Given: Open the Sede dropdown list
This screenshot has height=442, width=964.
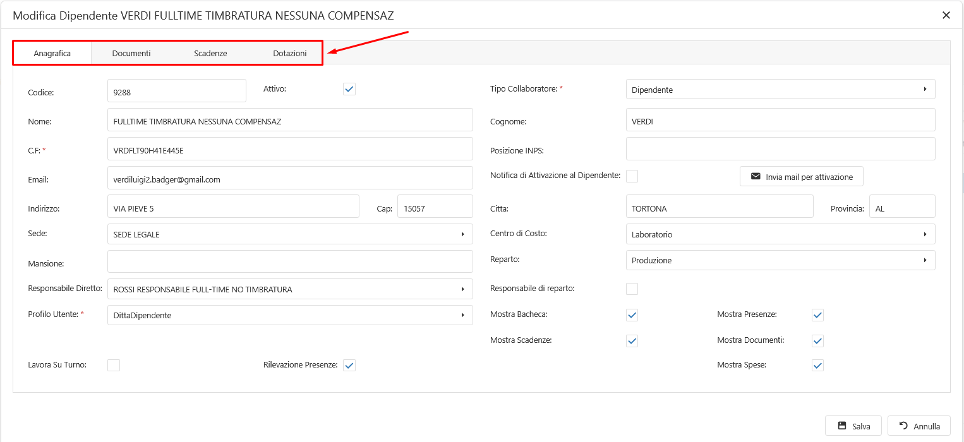Looking at the screenshot, I should tap(289, 234).
